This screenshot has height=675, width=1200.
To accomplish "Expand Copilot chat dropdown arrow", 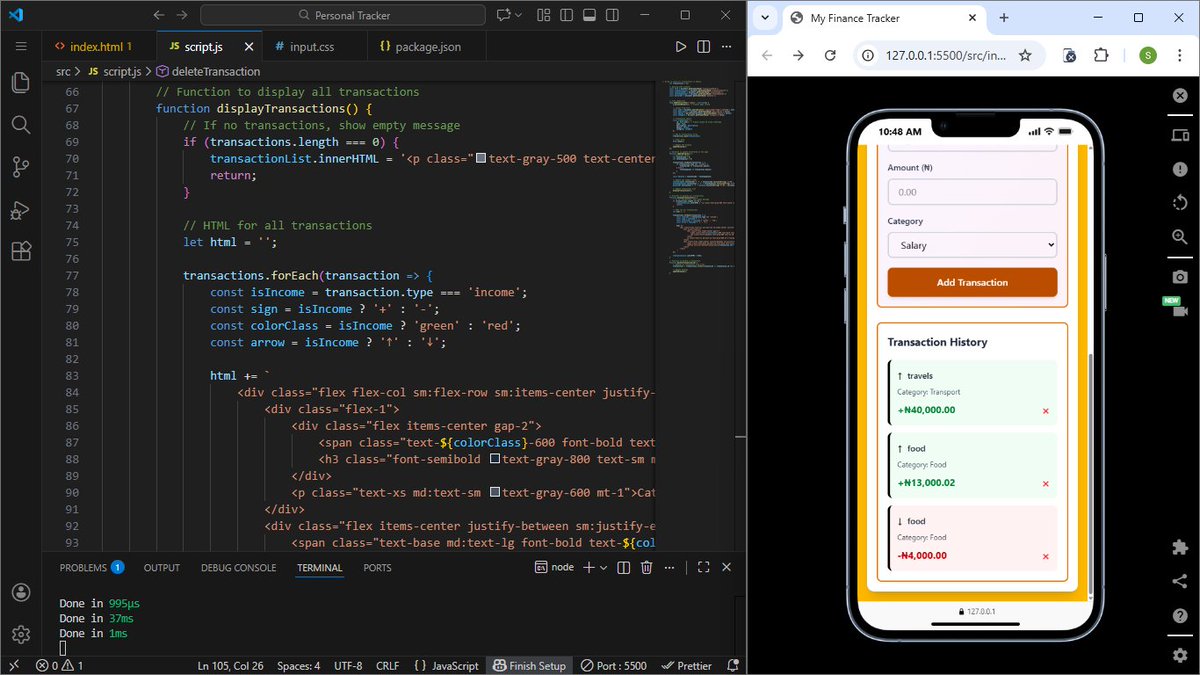I will pos(518,15).
